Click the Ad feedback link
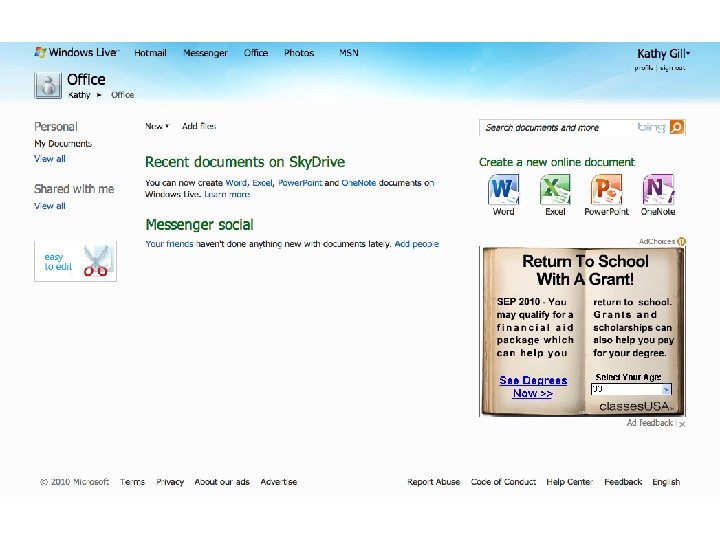The width and height of the screenshot is (720, 540). pyautogui.click(x=649, y=423)
